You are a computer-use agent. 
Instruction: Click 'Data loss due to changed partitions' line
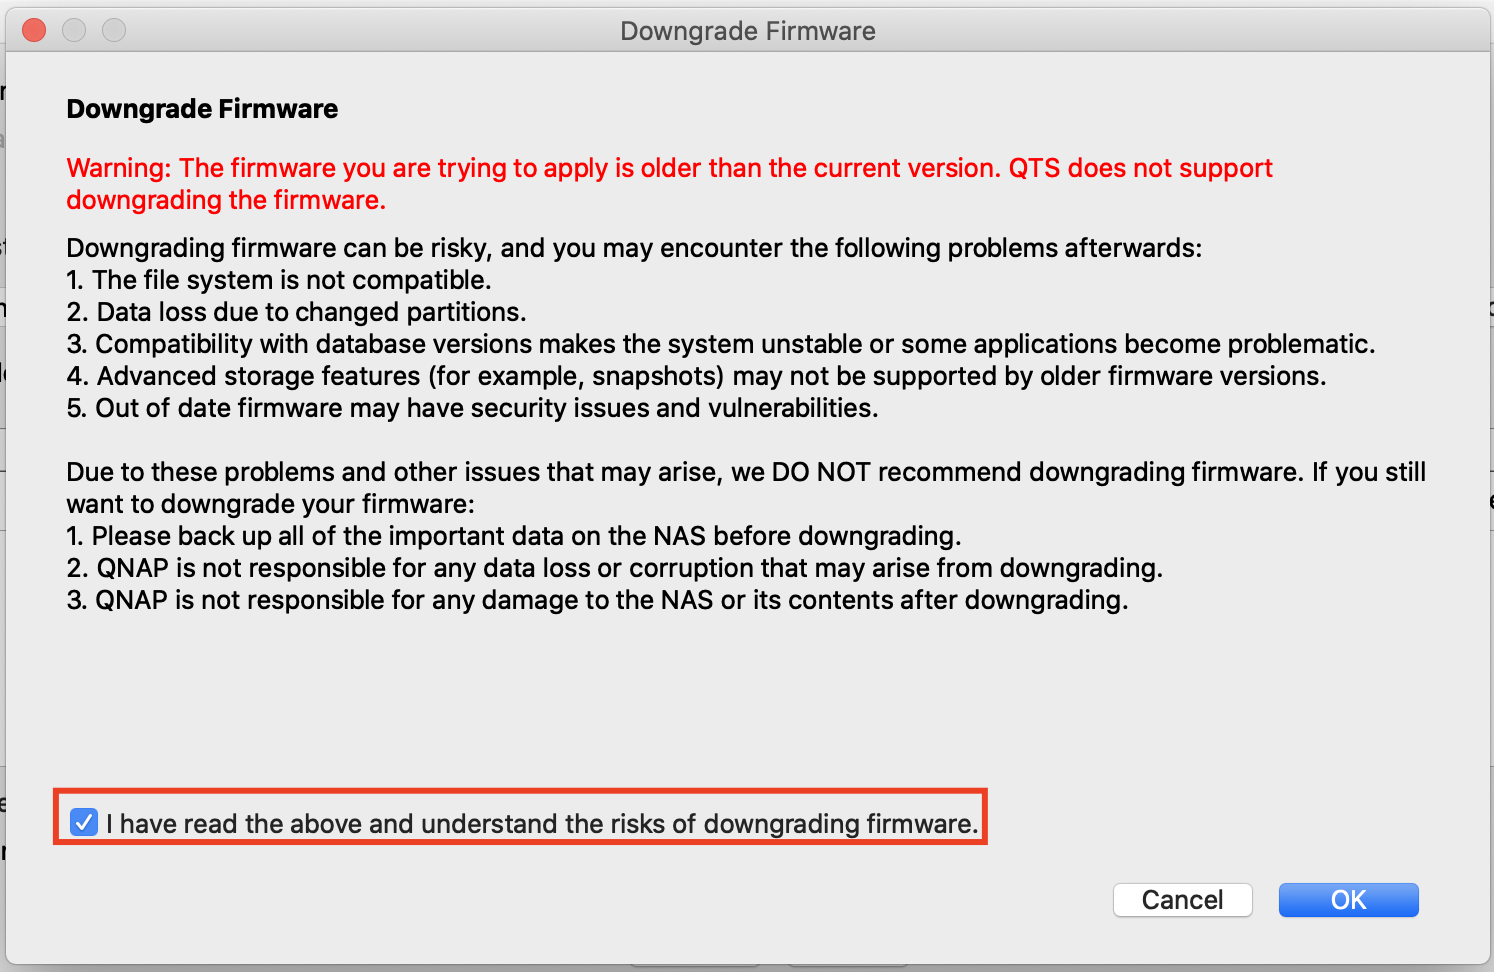click(x=296, y=312)
